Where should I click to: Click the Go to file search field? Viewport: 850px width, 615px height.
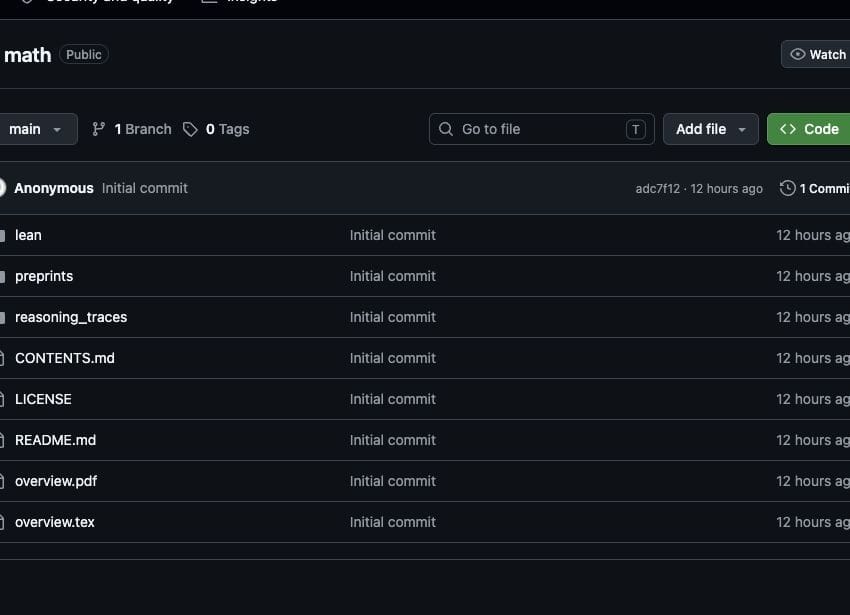(542, 129)
